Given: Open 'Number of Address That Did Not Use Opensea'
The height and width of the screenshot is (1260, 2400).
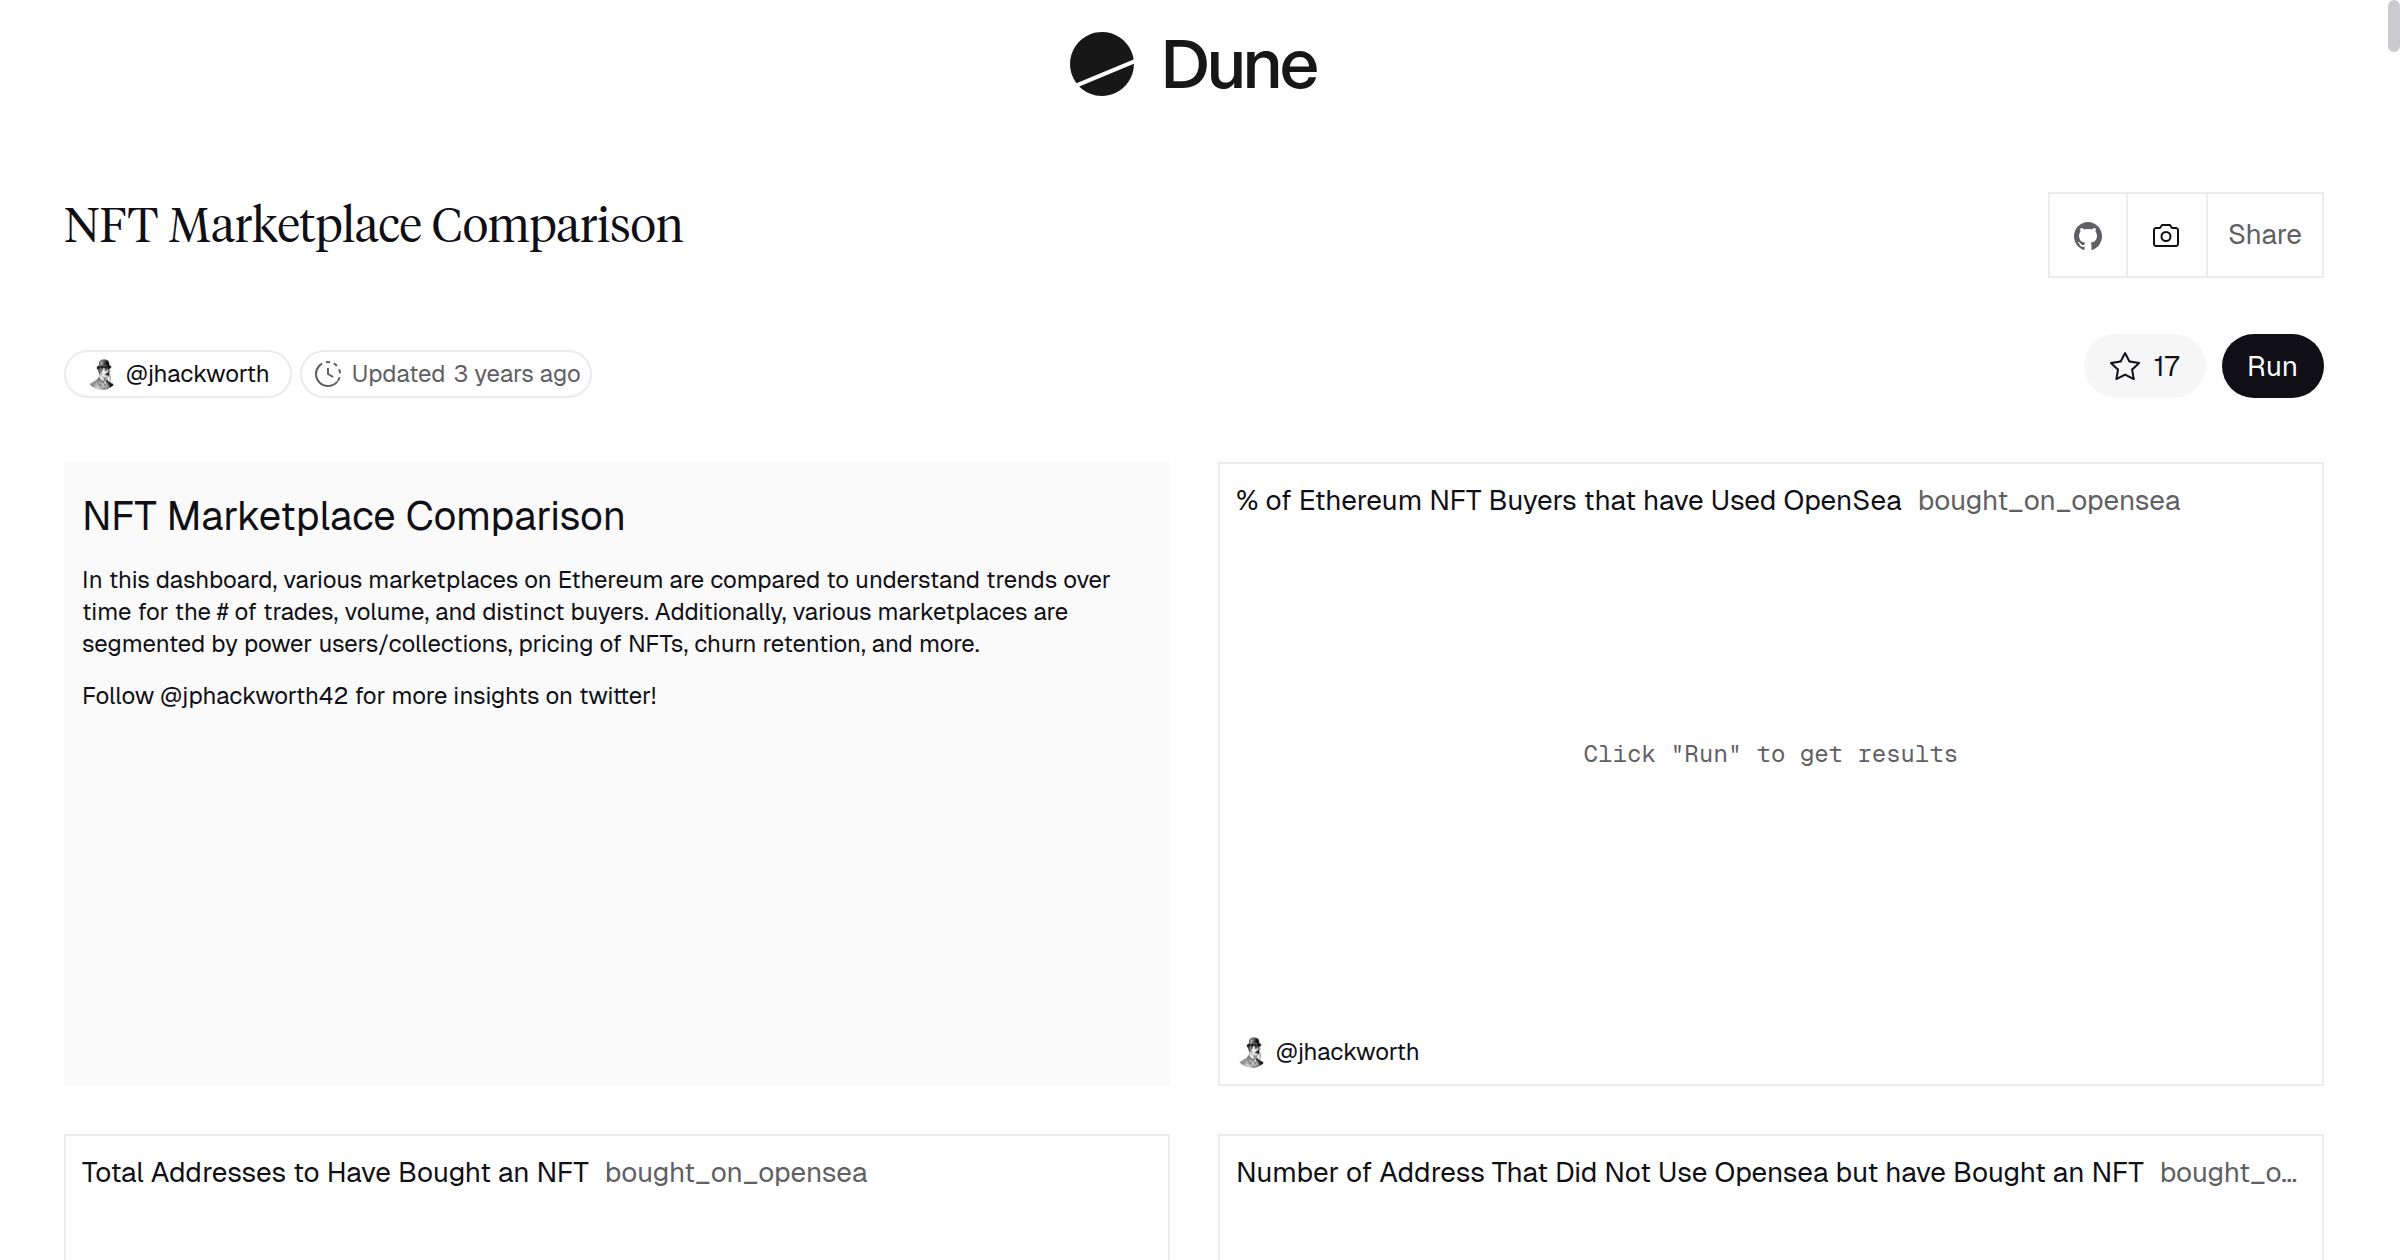Looking at the screenshot, I should click(1689, 1173).
